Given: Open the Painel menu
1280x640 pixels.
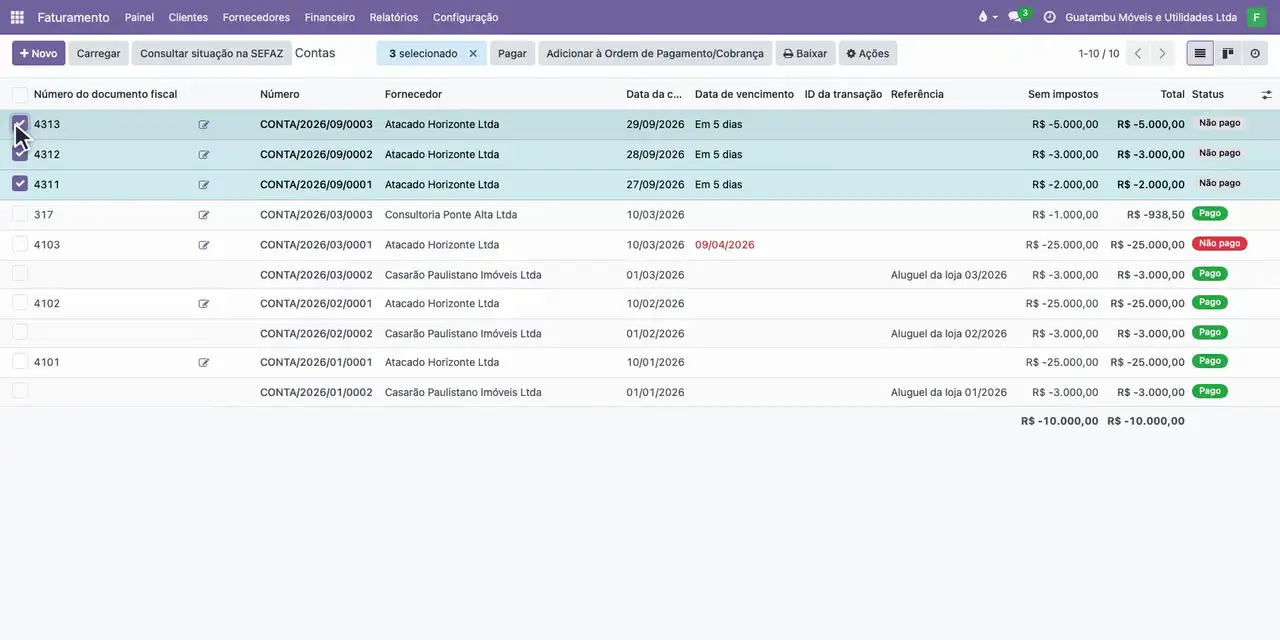Looking at the screenshot, I should point(139,17).
